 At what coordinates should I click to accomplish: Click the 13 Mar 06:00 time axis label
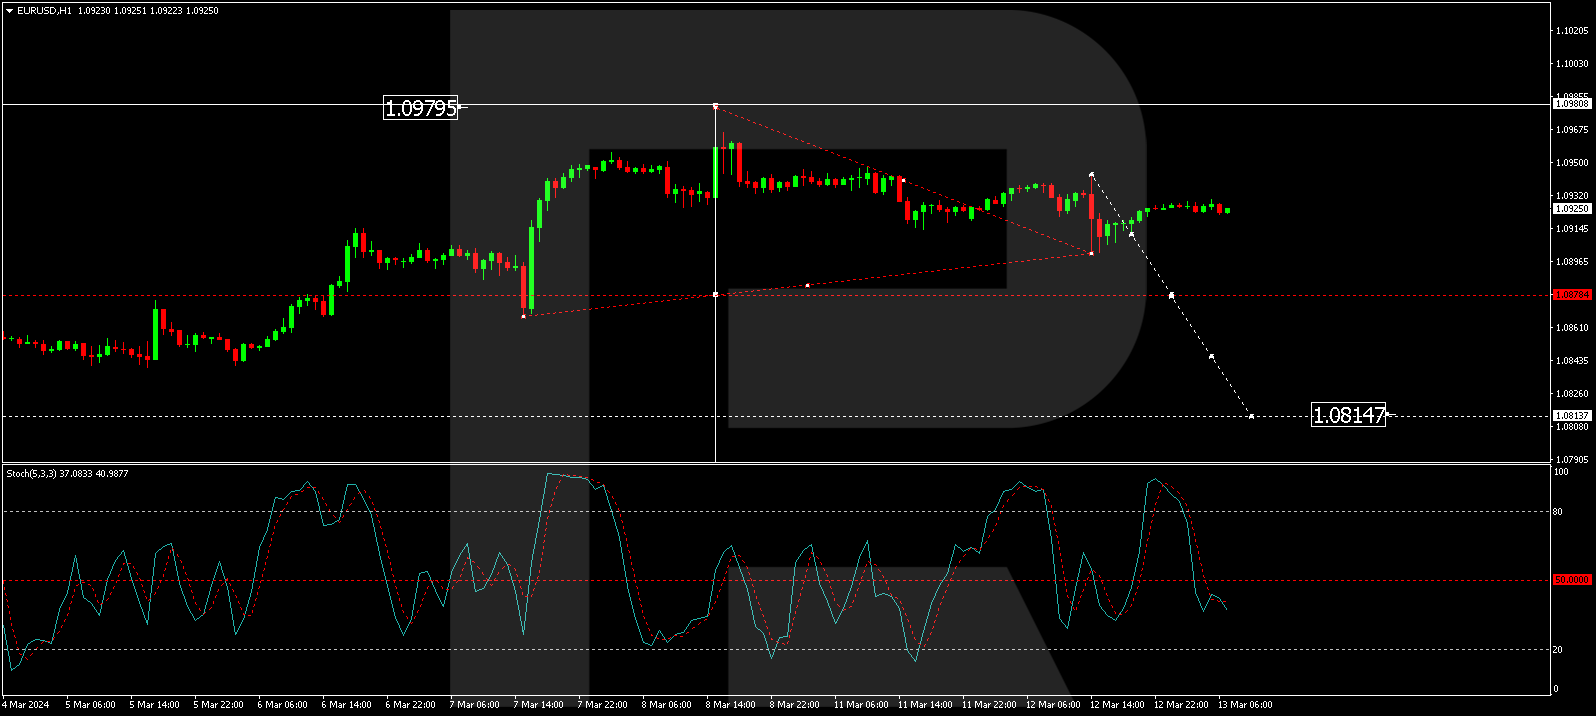point(1244,705)
